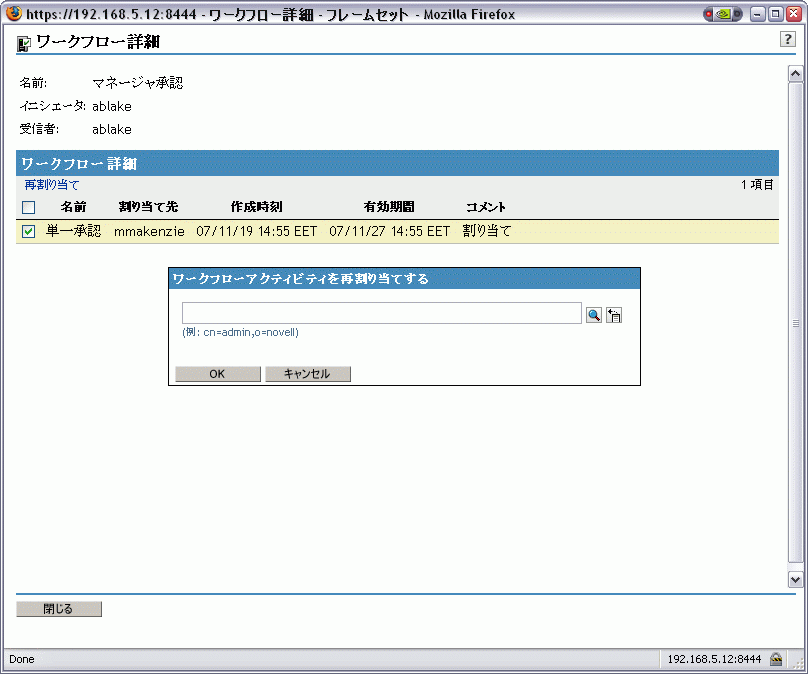Click the 割り当て先 column header

click(148, 207)
